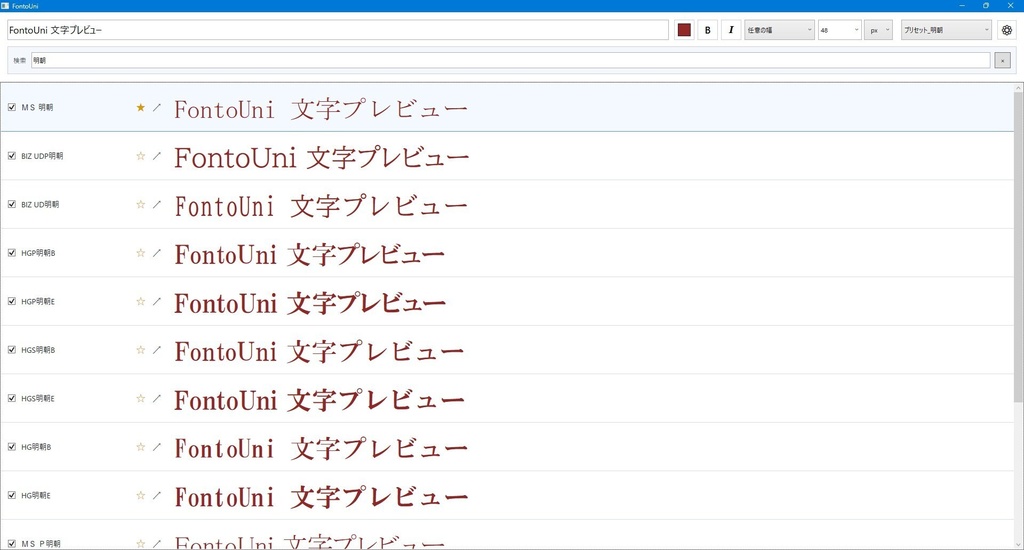
Task: Click the pencil edit icon for MS 明朝
Action: click(x=157, y=107)
